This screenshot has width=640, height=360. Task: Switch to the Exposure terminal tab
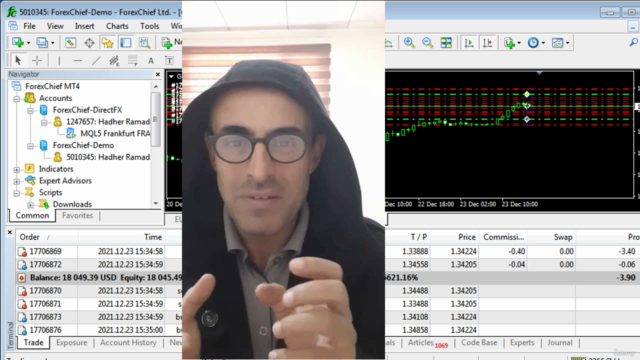71,343
